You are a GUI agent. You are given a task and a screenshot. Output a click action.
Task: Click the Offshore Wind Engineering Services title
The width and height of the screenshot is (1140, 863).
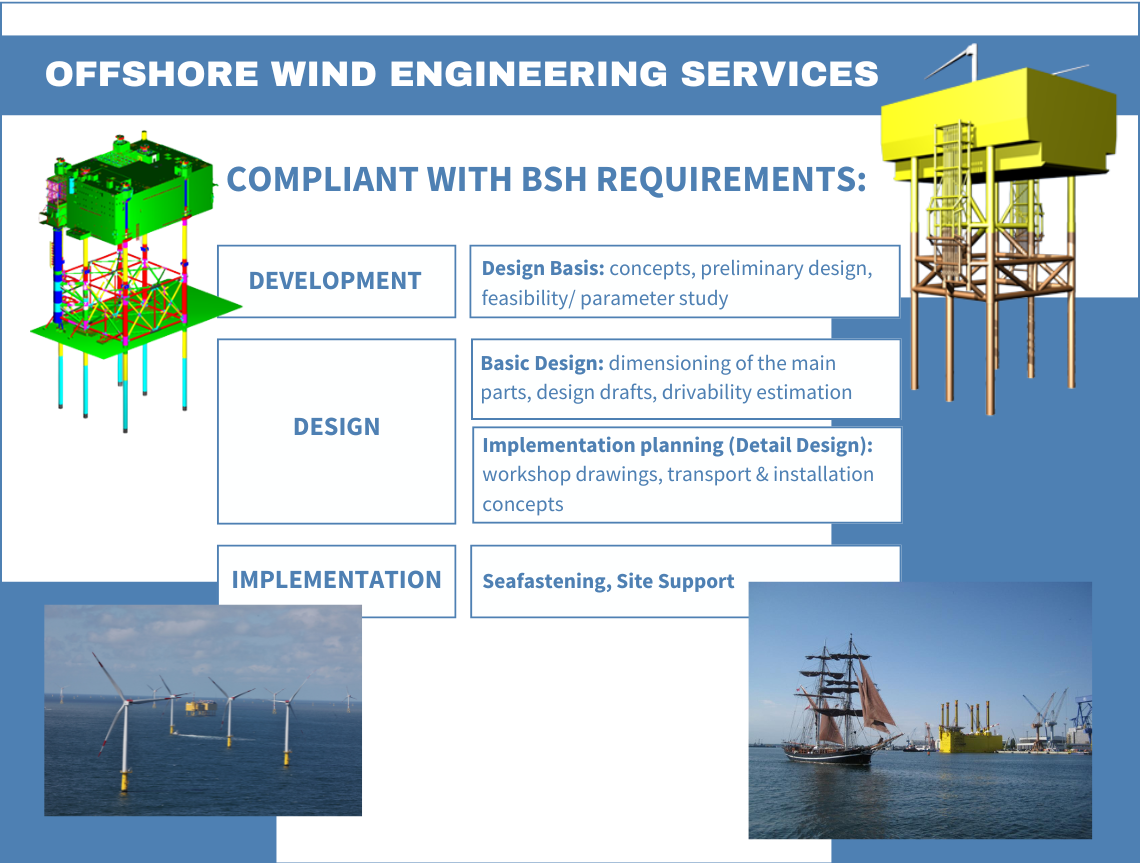pos(462,74)
